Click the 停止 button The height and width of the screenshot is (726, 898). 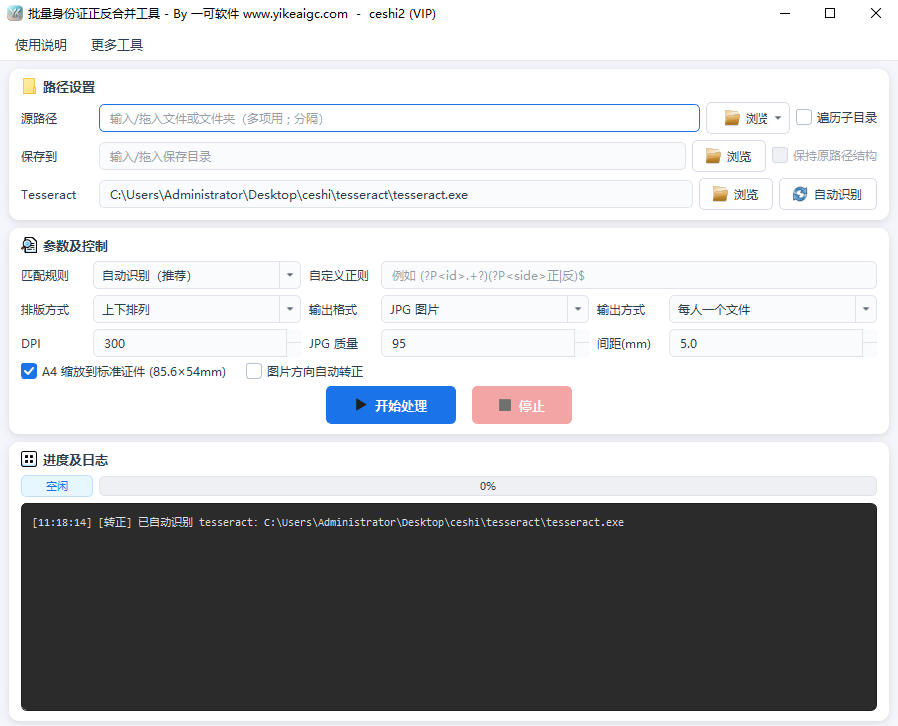tap(522, 405)
